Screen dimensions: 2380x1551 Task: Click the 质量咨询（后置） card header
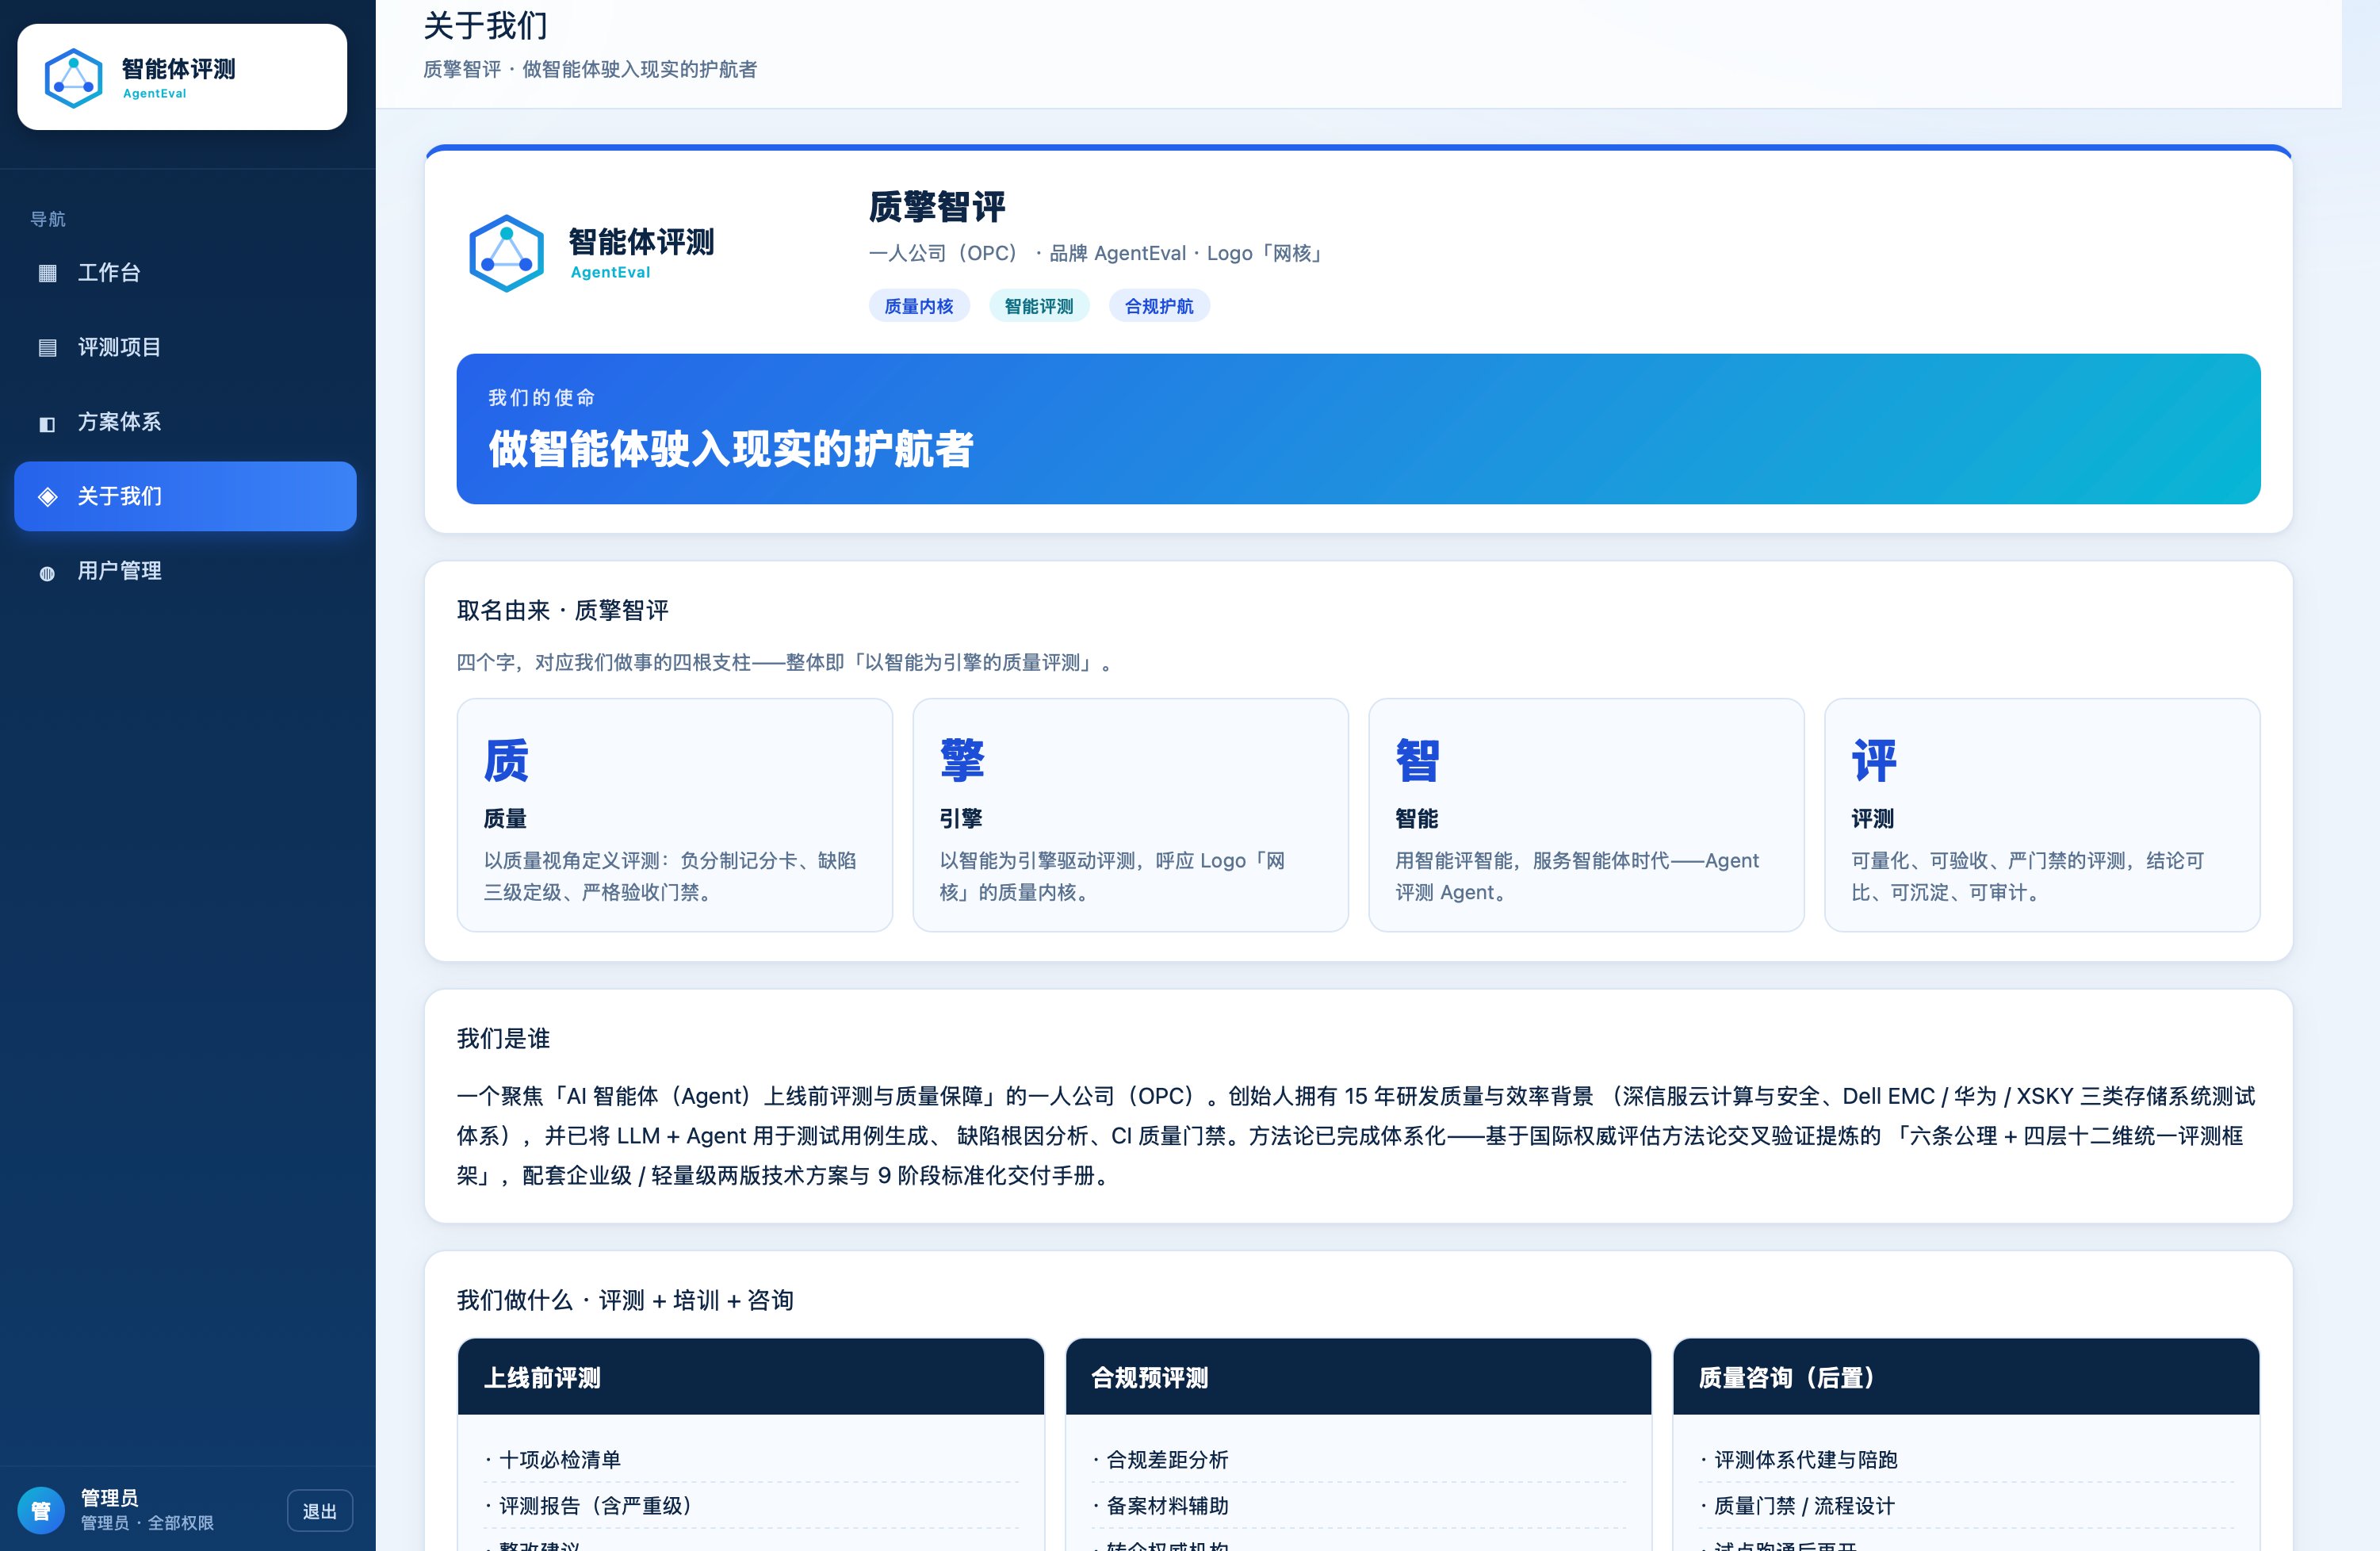(1966, 1378)
